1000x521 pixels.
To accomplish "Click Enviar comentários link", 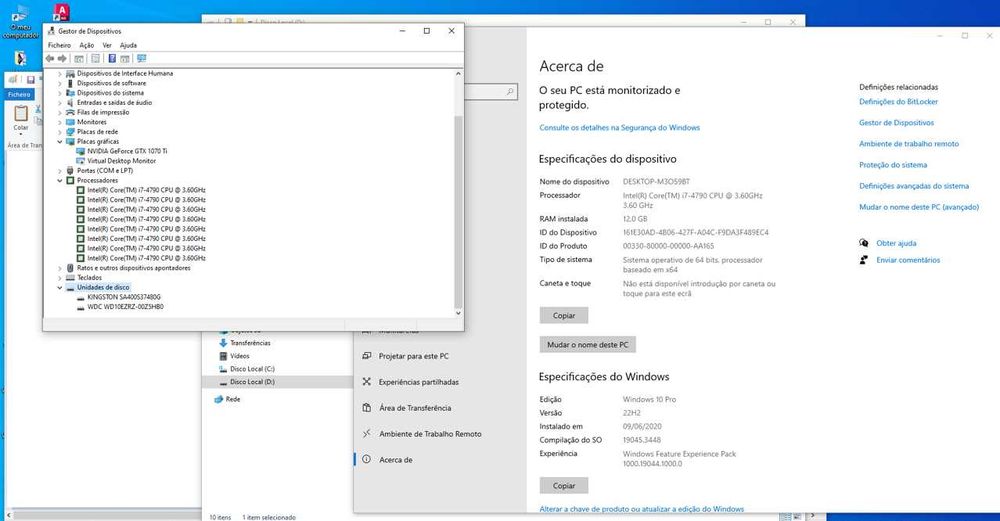I will (908, 260).
